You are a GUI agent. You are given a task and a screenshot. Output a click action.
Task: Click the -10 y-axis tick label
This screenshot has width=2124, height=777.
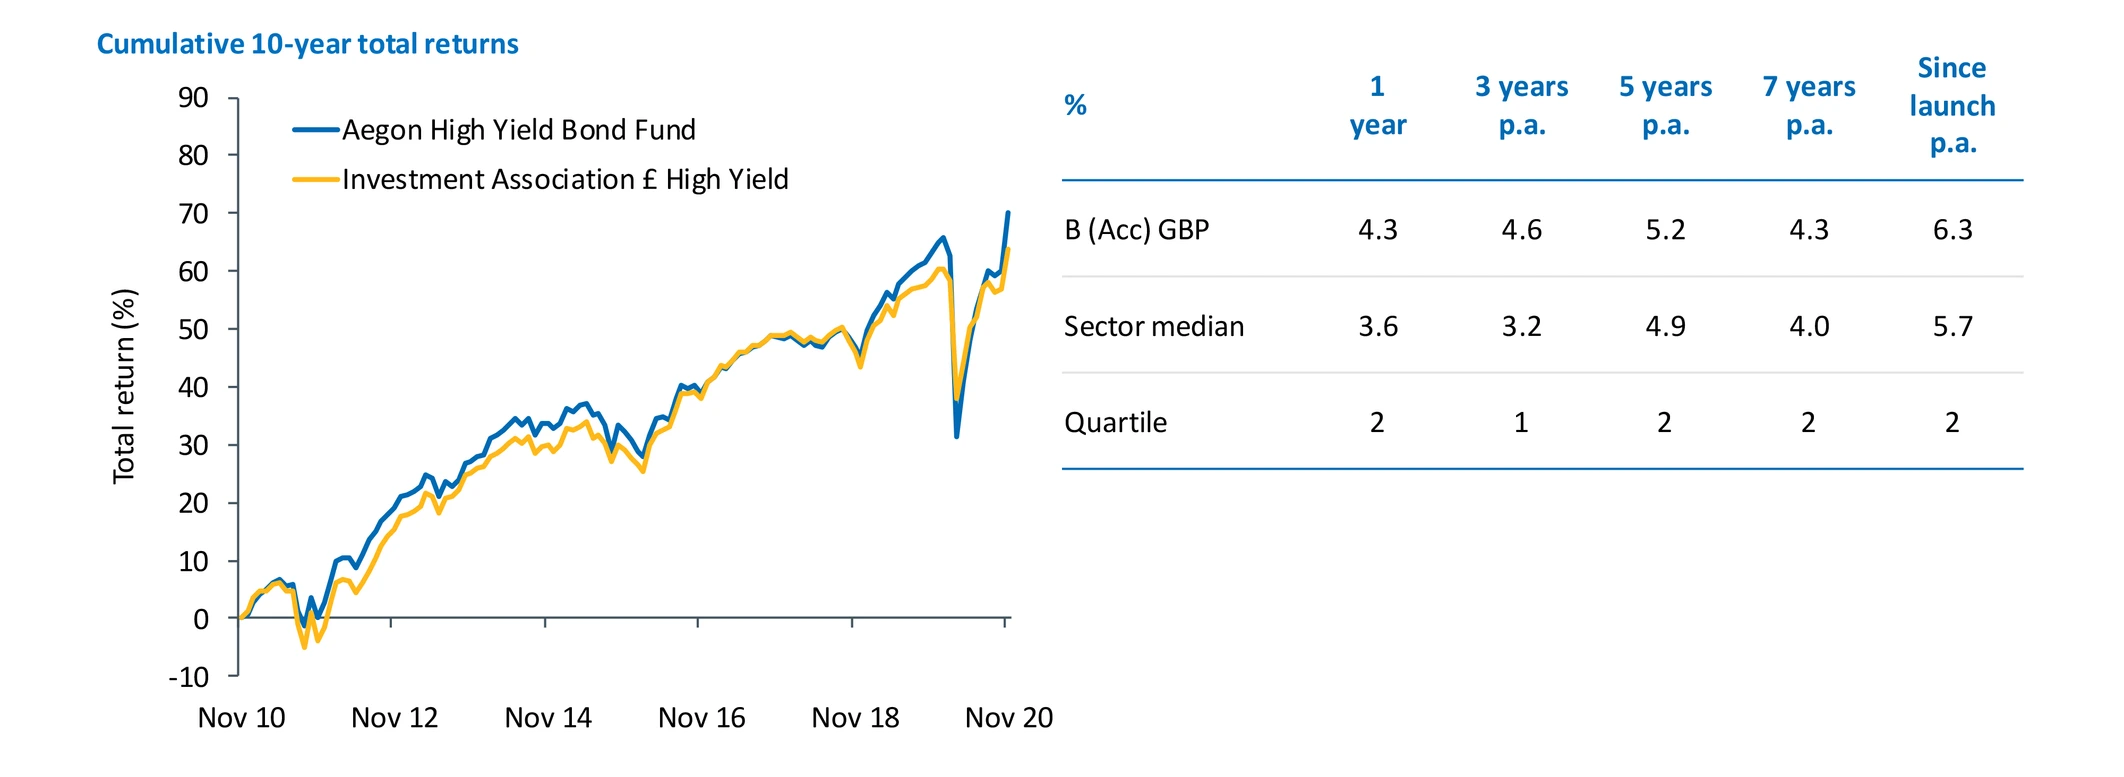coord(189,677)
